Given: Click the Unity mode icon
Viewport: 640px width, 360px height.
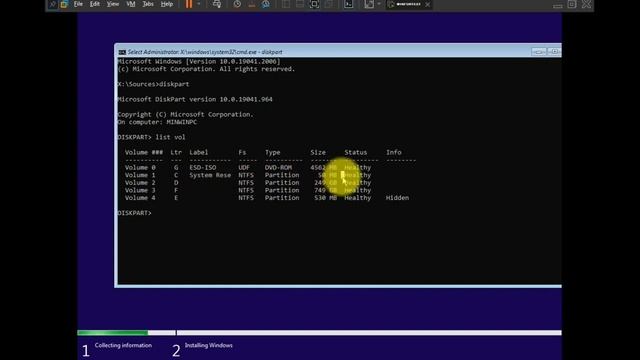Looking at the screenshot, I should (329, 4).
